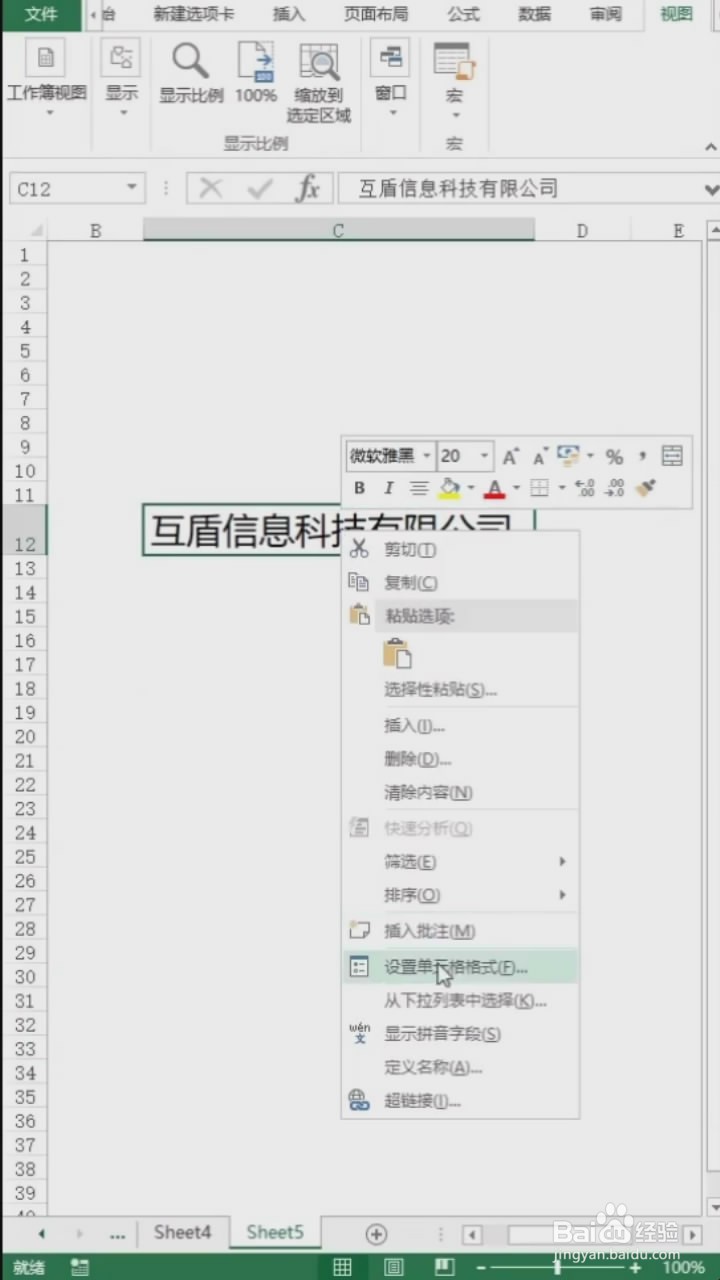Open the 插入 Insert ribbon tab
The height and width of the screenshot is (1280, 720).
tap(289, 14)
